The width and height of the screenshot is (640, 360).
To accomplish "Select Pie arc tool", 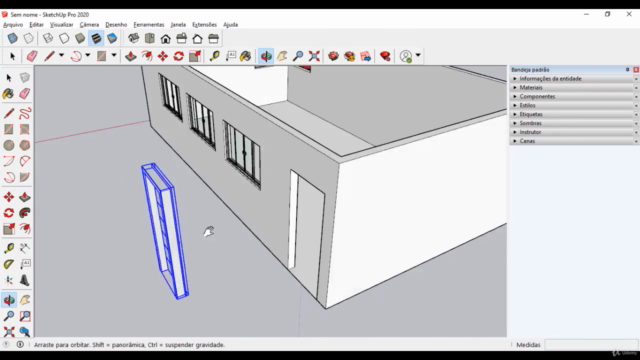I will pos(24,177).
